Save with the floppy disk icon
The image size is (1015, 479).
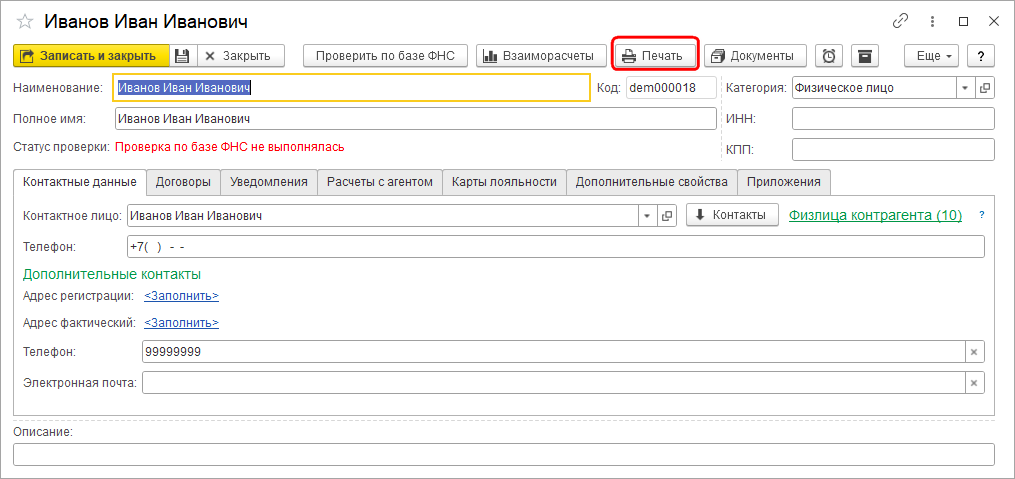click(183, 56)
